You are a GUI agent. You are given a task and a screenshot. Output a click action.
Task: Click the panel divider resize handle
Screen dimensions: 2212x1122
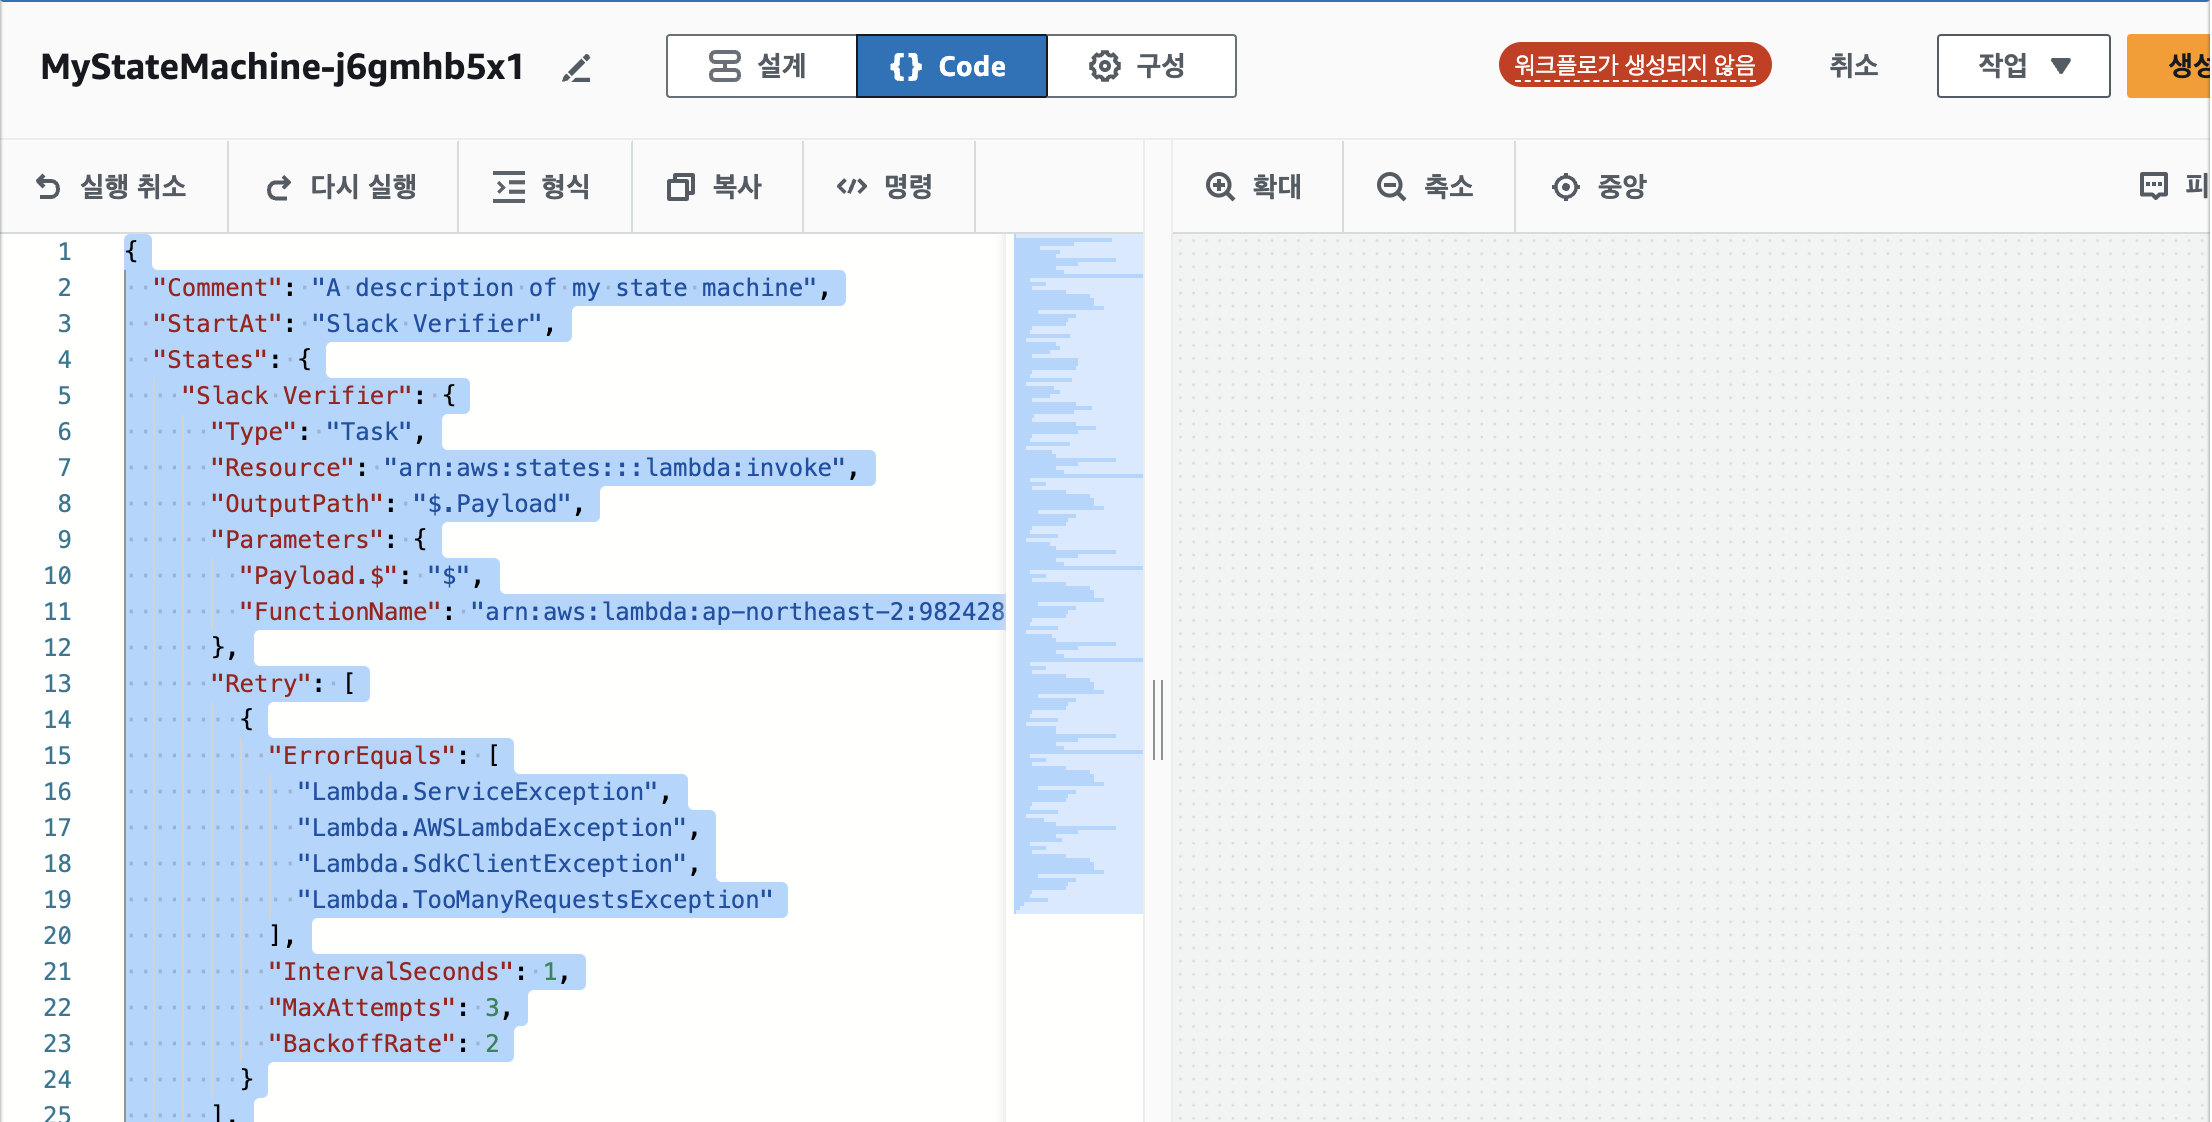tap(1157, 719)
